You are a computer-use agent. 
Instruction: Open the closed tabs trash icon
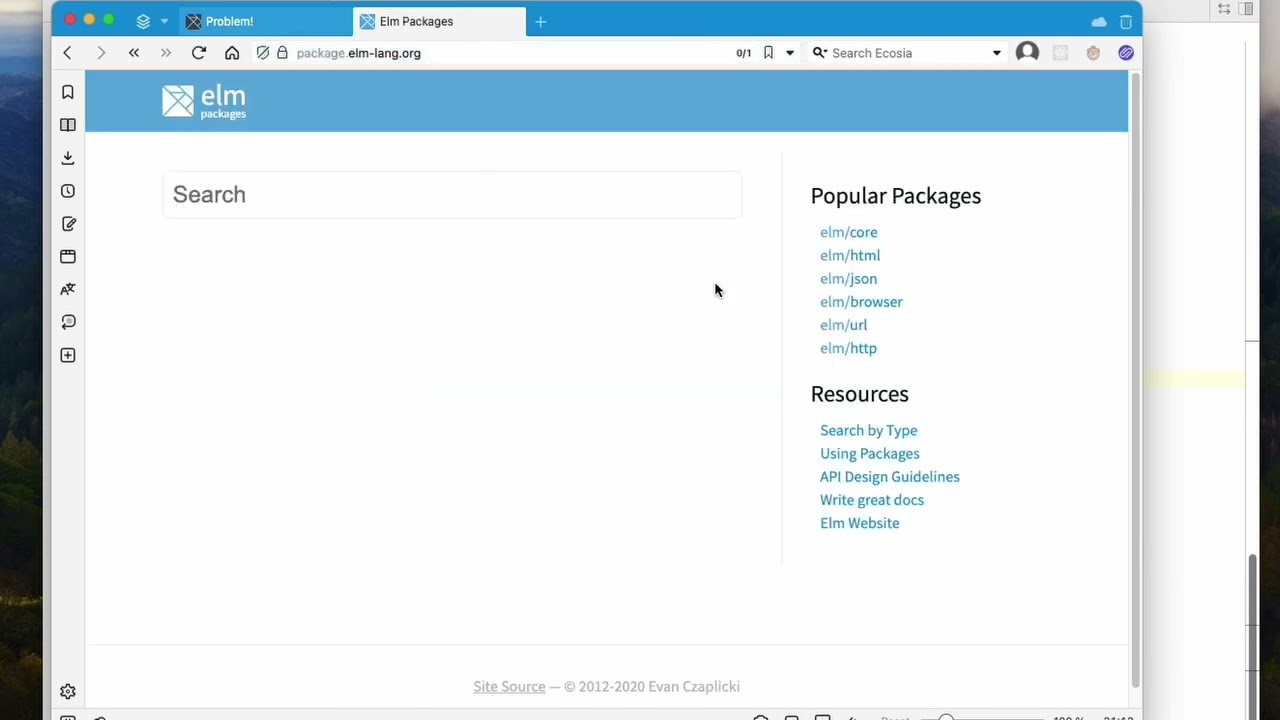tap(1126, 21)
